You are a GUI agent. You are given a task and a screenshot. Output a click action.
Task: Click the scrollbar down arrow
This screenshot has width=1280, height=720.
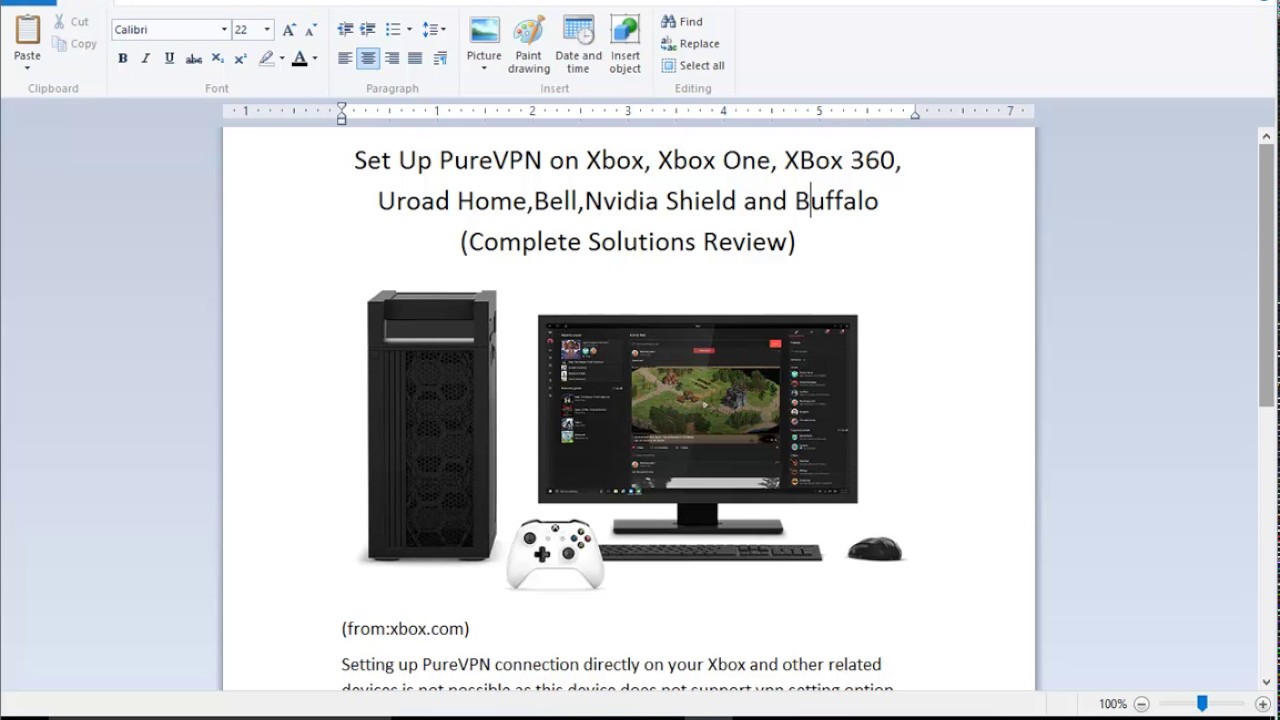tap(1266, 681)
